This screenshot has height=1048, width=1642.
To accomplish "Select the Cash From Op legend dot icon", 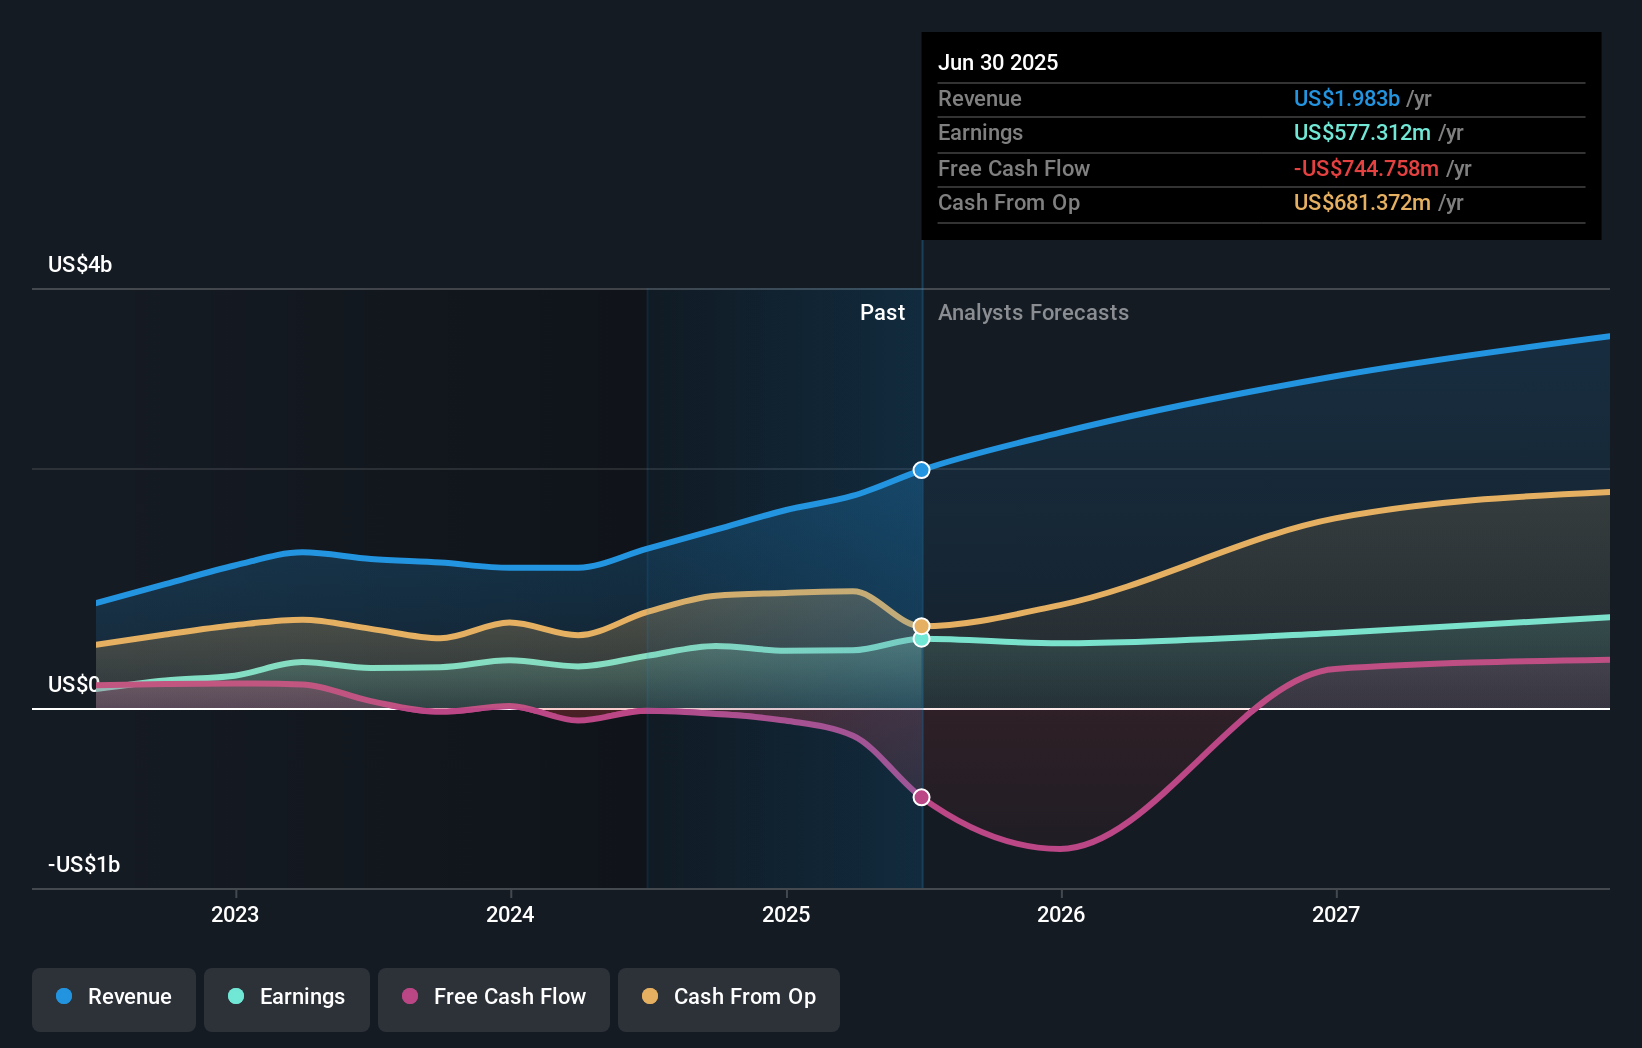I will (651, 996).
